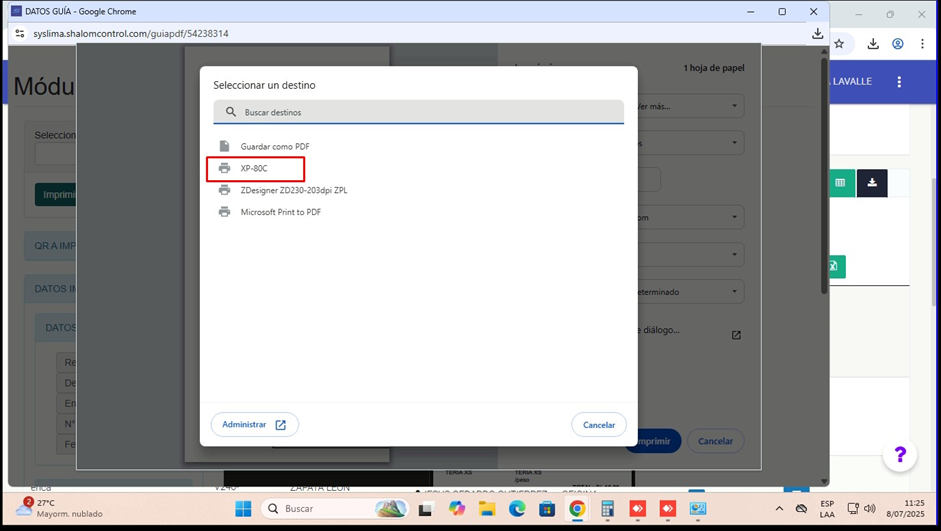The width and height of the screenshot is (941, 531).
Task: Open the vertical three-dot menu by LAVALLE
Action: (x=899, y=82)
